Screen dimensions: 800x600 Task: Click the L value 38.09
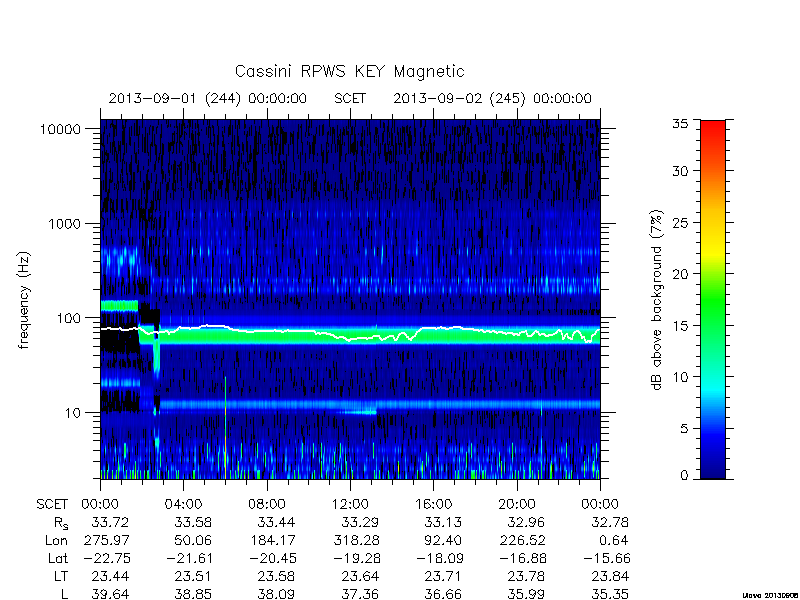tap(276, 594)
